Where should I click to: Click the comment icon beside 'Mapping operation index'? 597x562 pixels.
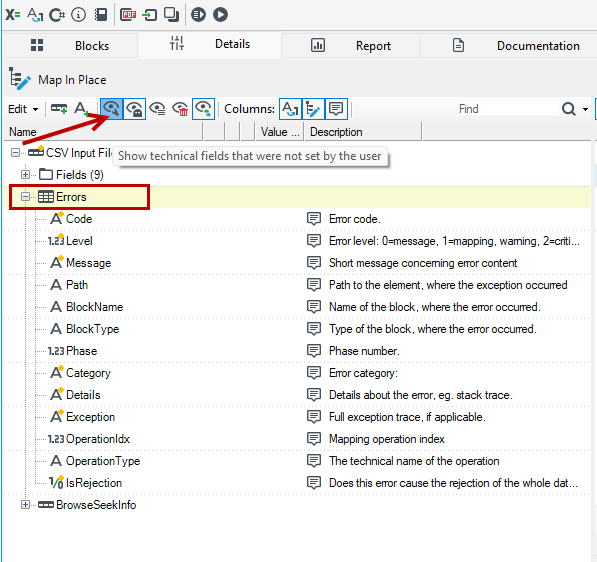[314, 439]
